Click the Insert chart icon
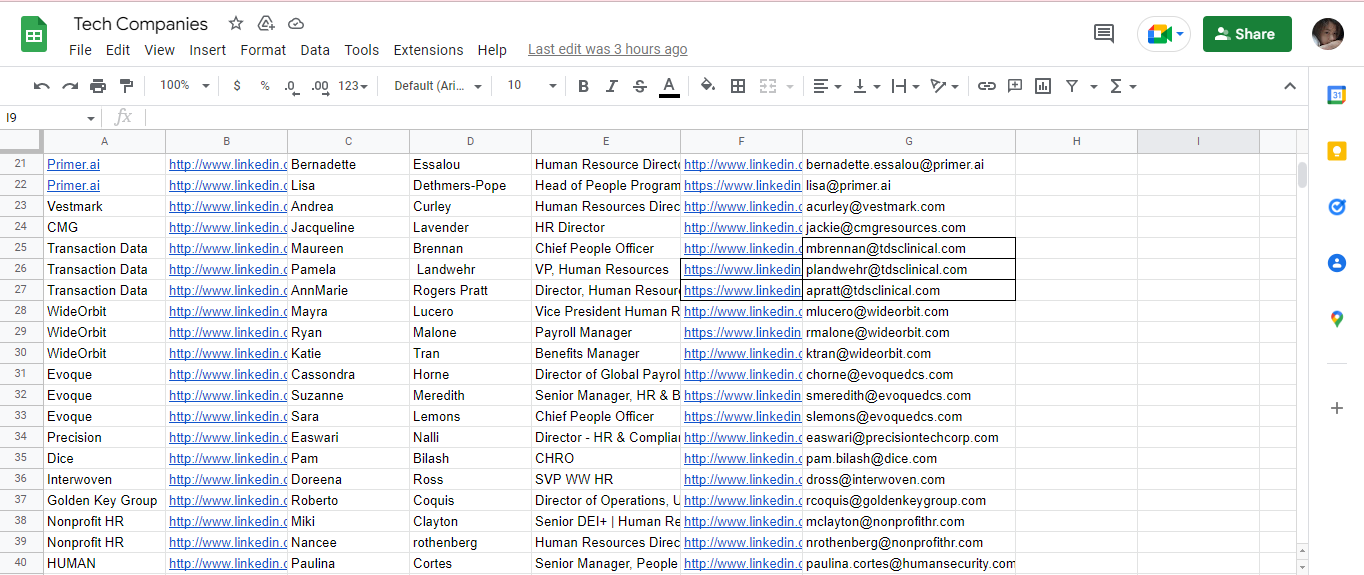Viewport: 1364px width, 575px height. (x=1043, y=86)
